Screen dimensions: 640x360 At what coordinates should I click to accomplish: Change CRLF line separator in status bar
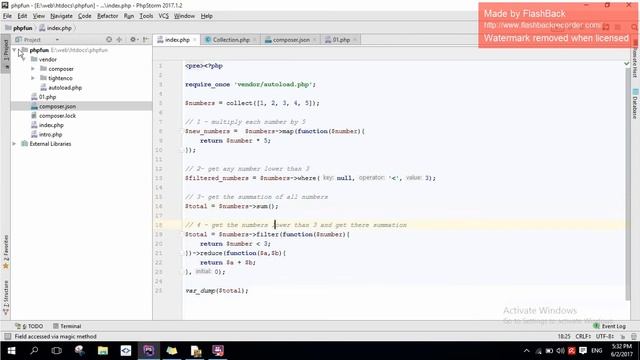[583, 336]
